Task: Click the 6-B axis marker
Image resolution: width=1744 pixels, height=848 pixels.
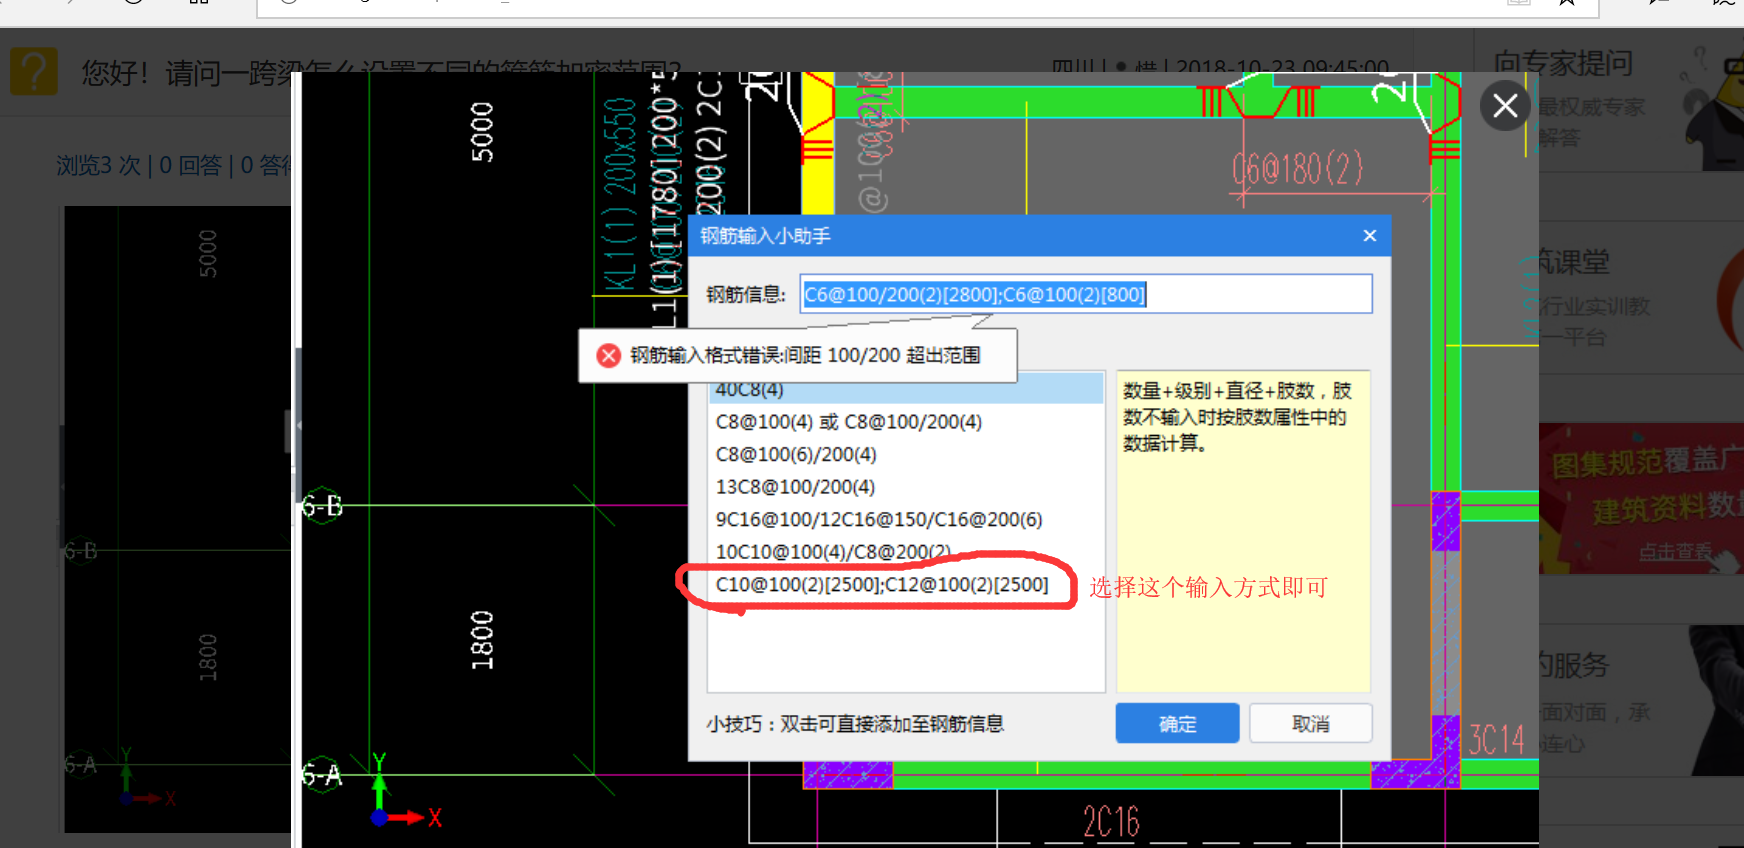Action: click(322, 506)
